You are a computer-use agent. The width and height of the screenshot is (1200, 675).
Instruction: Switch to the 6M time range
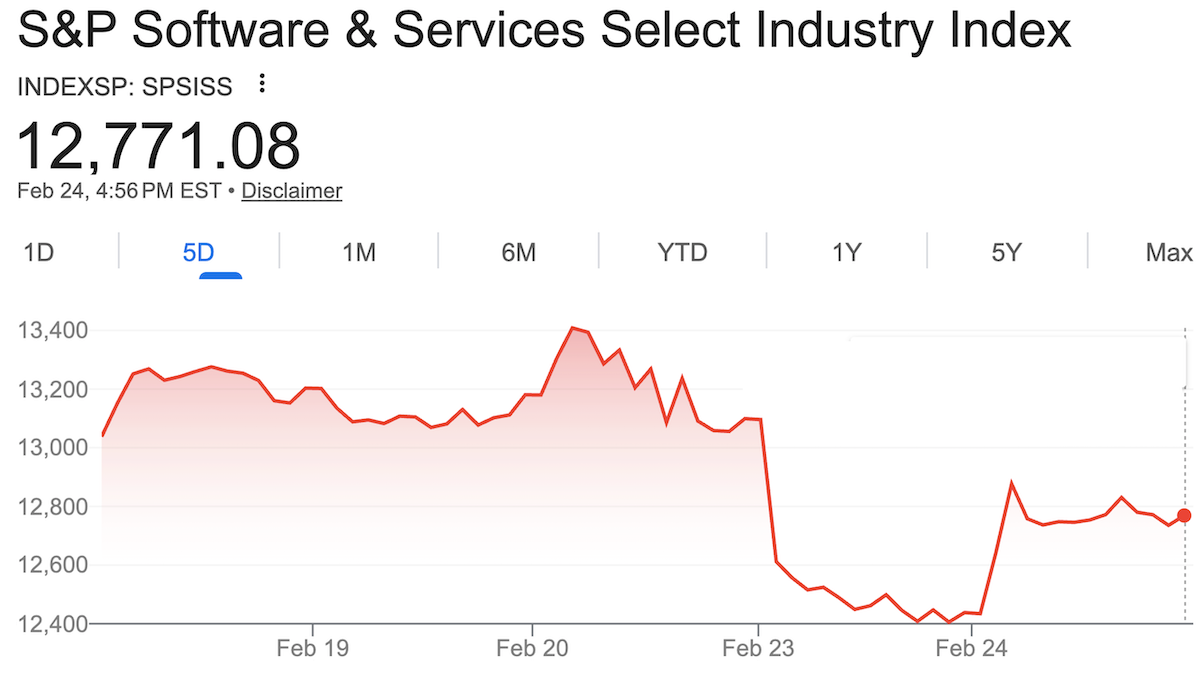coord(518,252)
